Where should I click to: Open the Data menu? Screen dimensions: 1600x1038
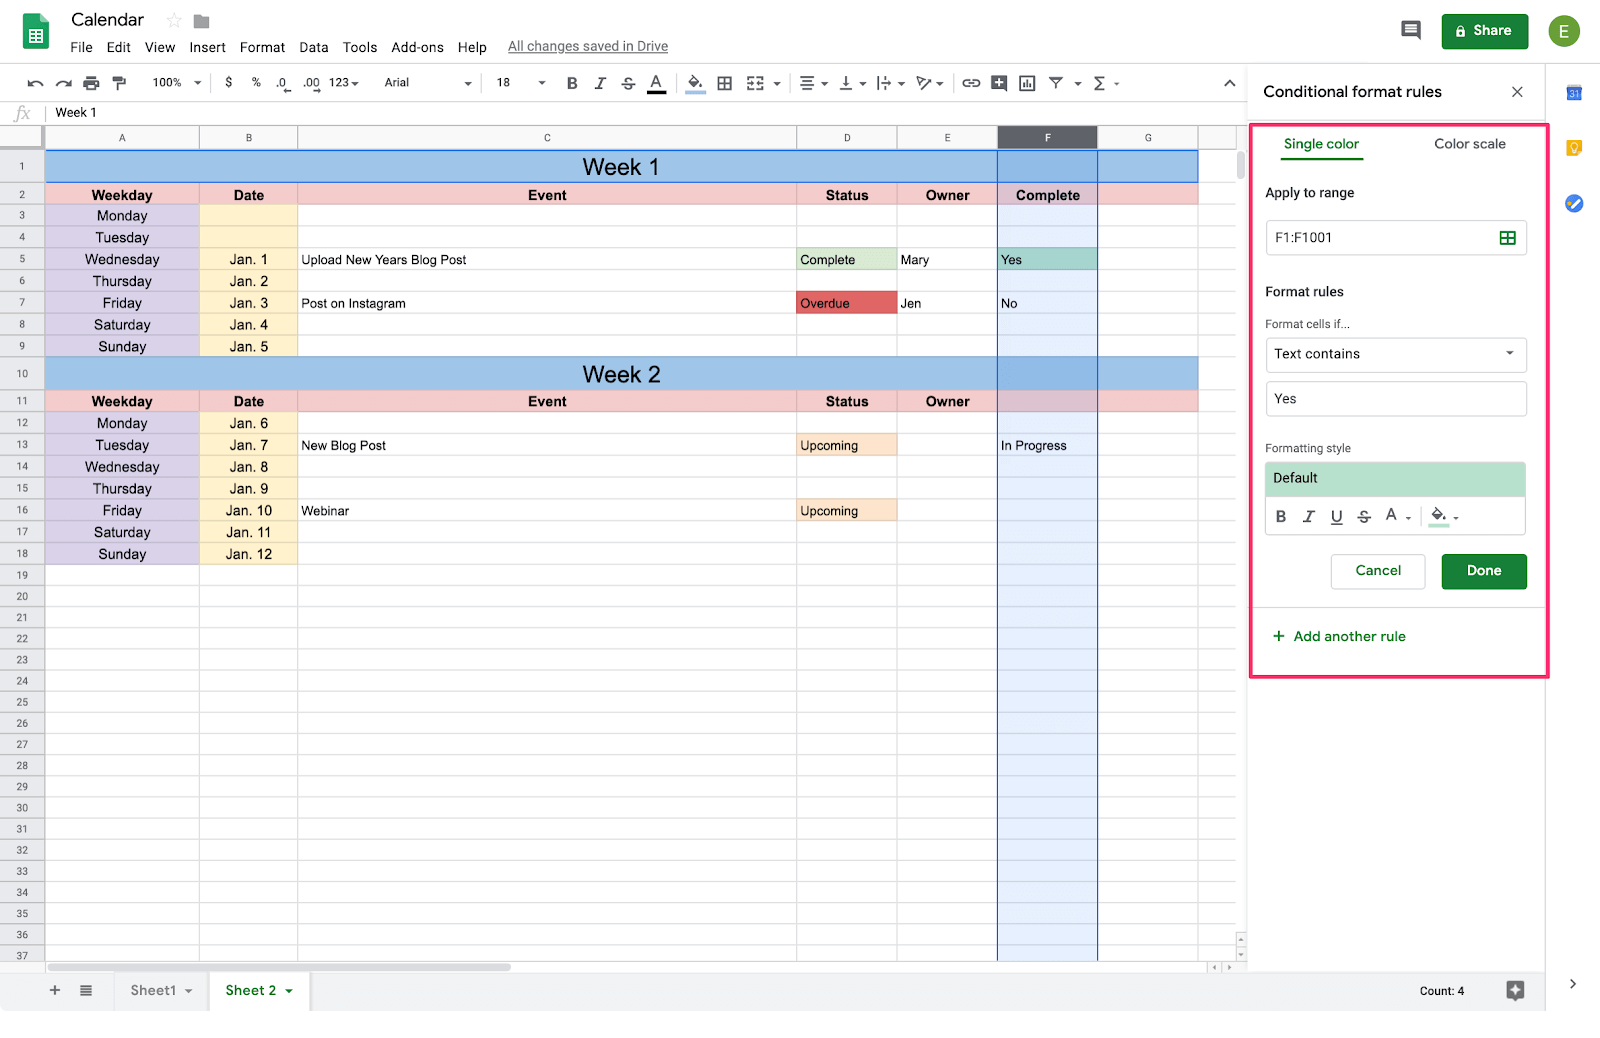pyautogui.click(x=314, y=47)
